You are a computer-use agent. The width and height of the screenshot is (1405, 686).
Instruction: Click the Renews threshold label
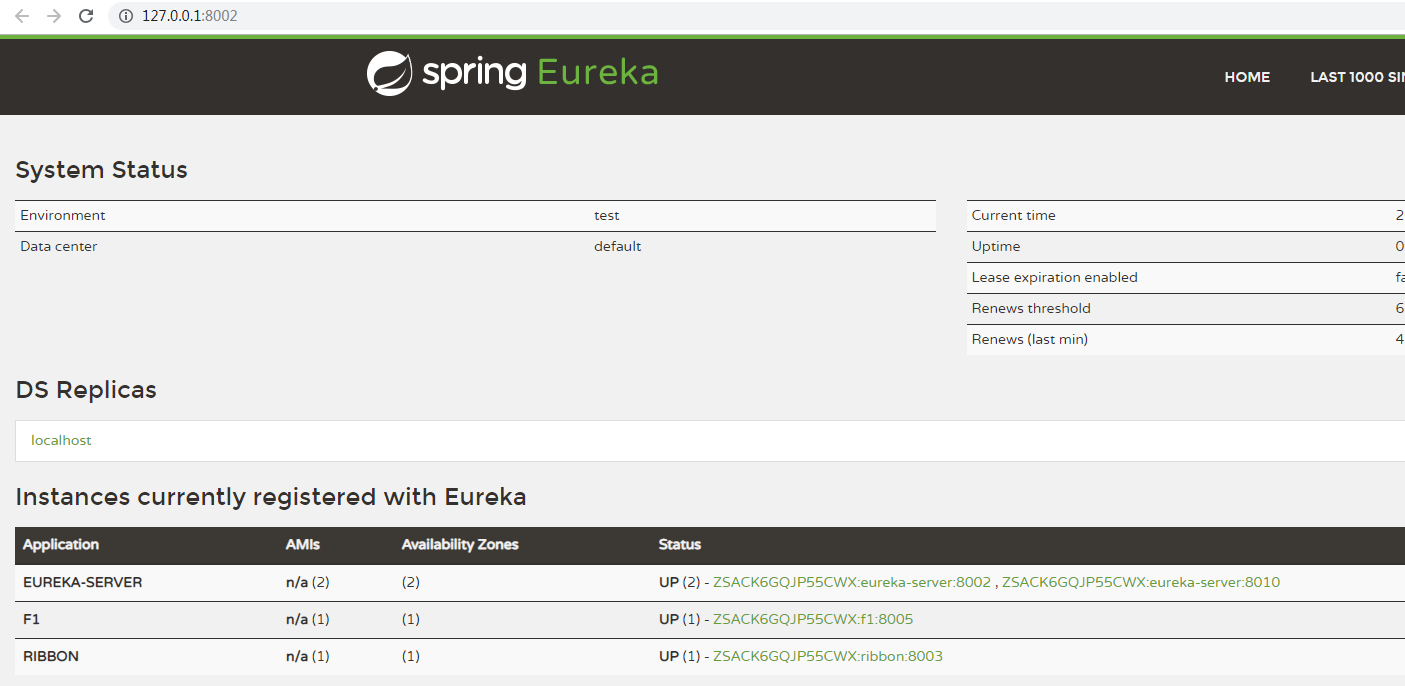point(1031,308)
